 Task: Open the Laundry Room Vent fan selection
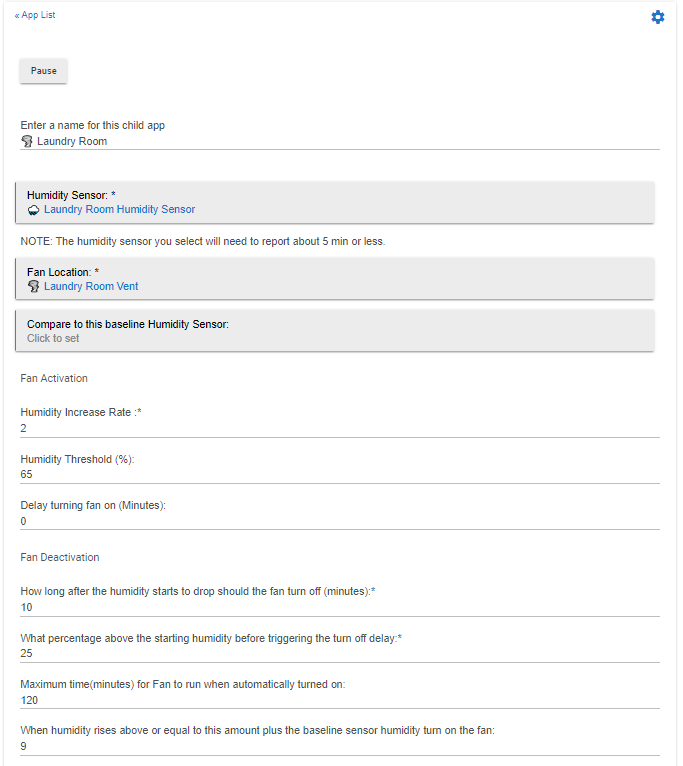pos(335,278)
